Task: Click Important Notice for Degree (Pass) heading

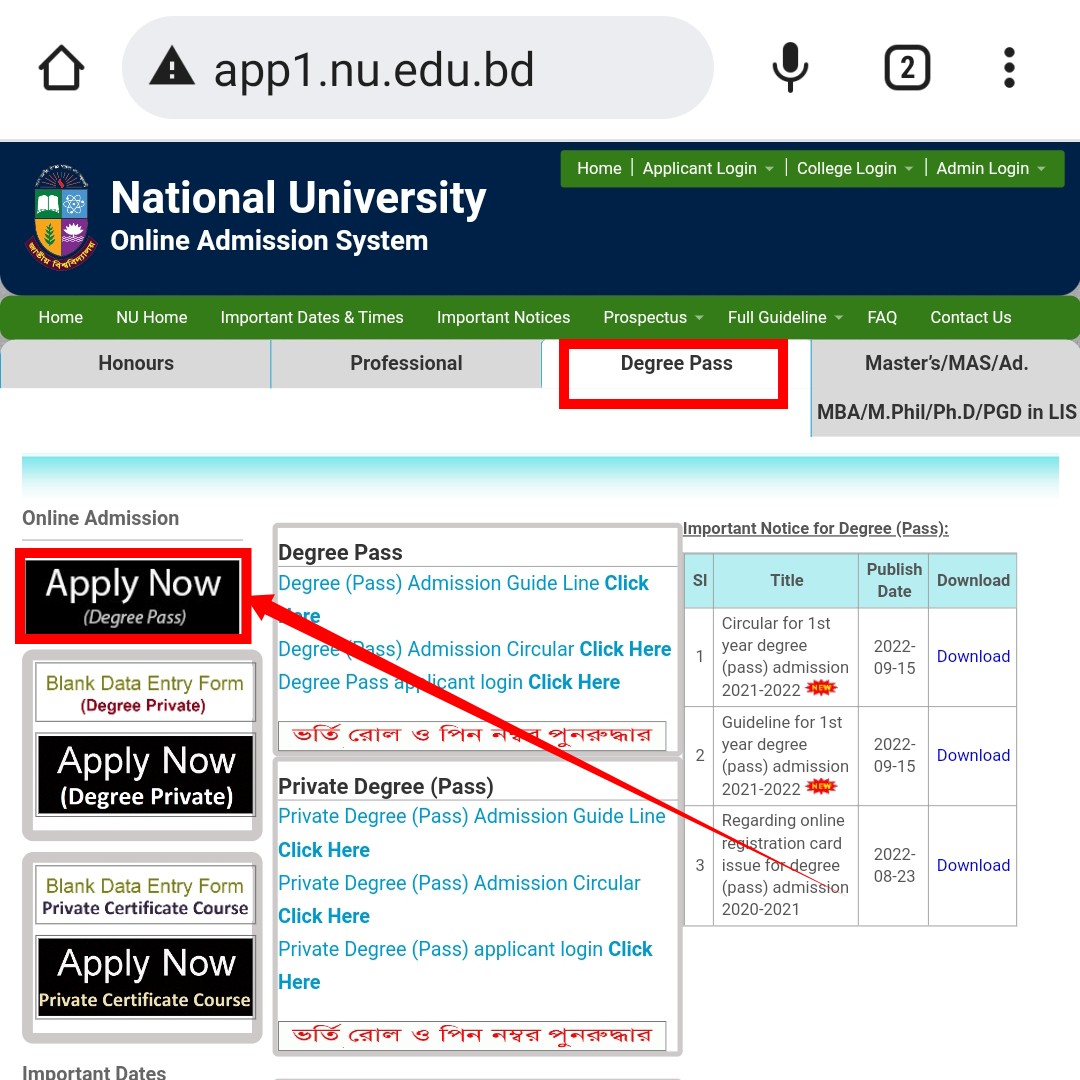Action: [816, 528]
